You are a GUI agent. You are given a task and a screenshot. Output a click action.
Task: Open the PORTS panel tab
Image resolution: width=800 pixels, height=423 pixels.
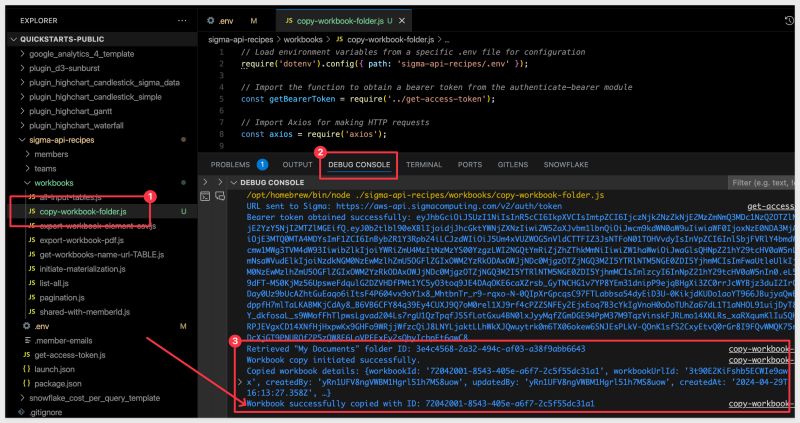(469, 164)
